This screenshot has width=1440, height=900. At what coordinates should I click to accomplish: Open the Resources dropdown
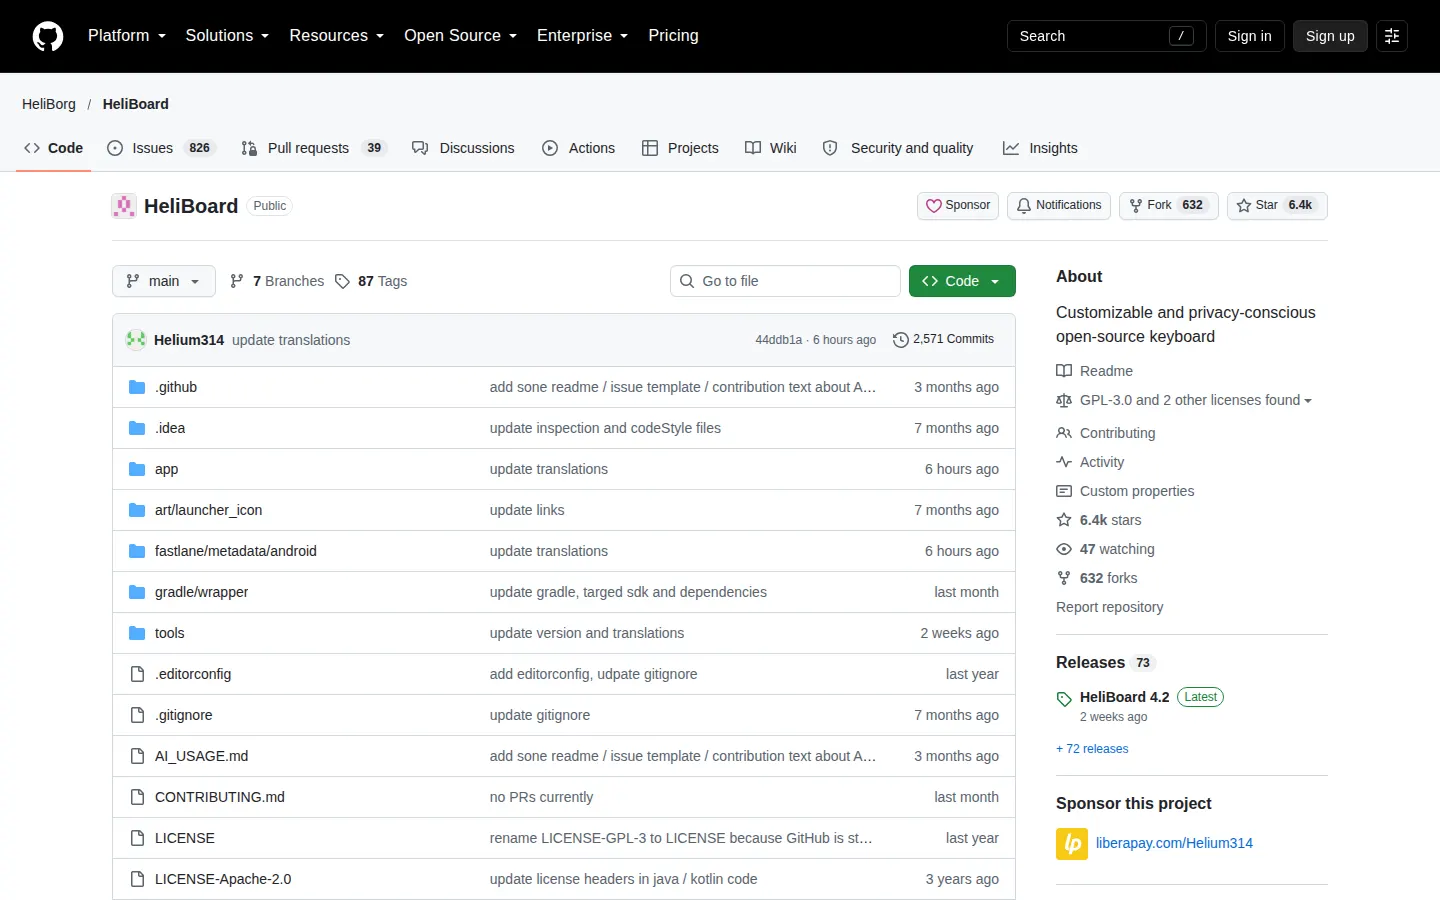[337, 36]
